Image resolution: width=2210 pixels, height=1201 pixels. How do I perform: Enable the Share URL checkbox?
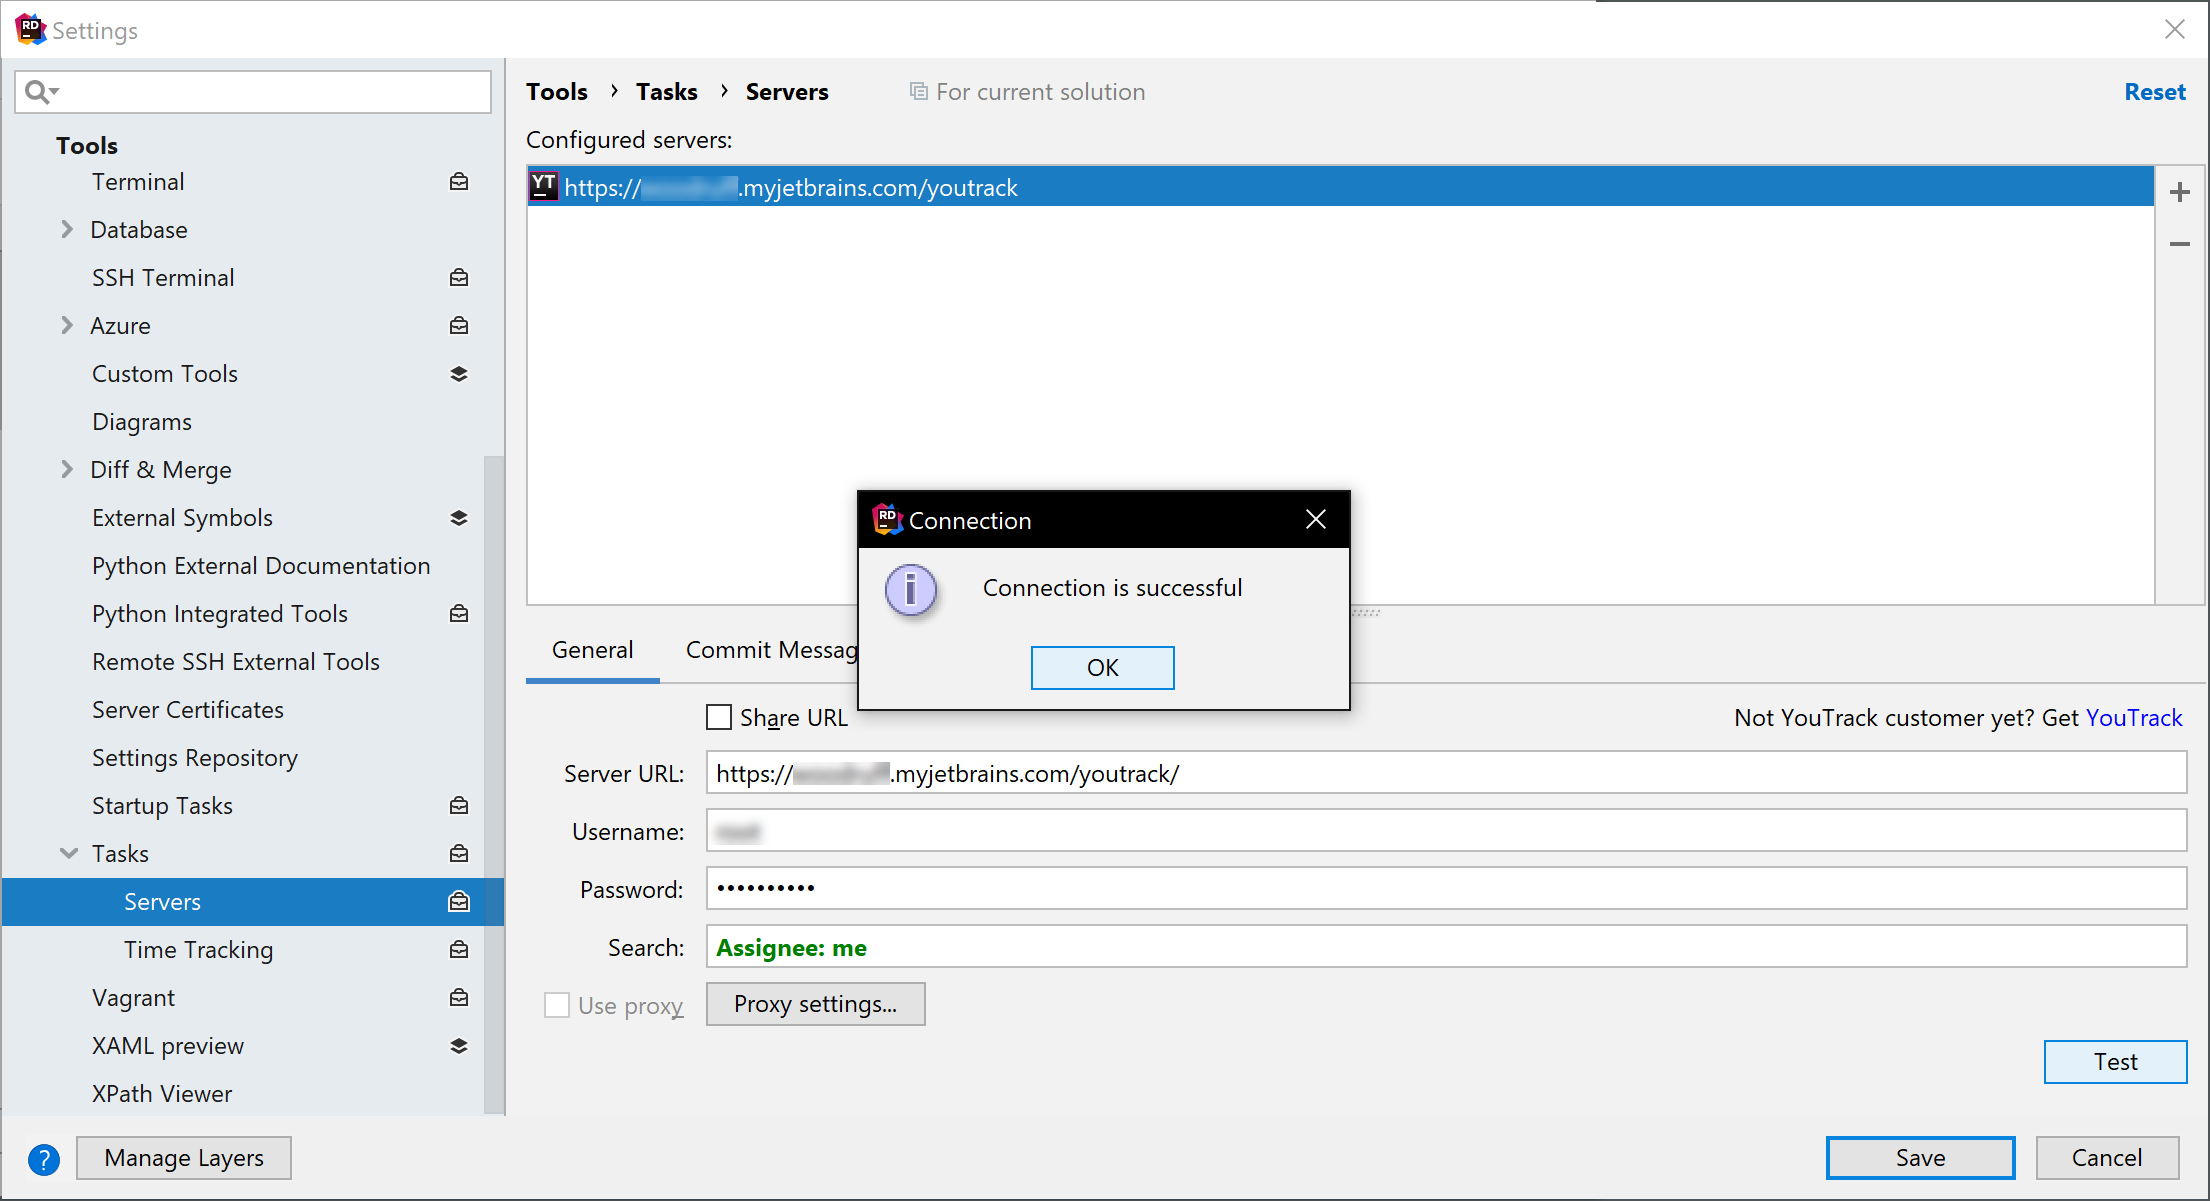point(719,717)
